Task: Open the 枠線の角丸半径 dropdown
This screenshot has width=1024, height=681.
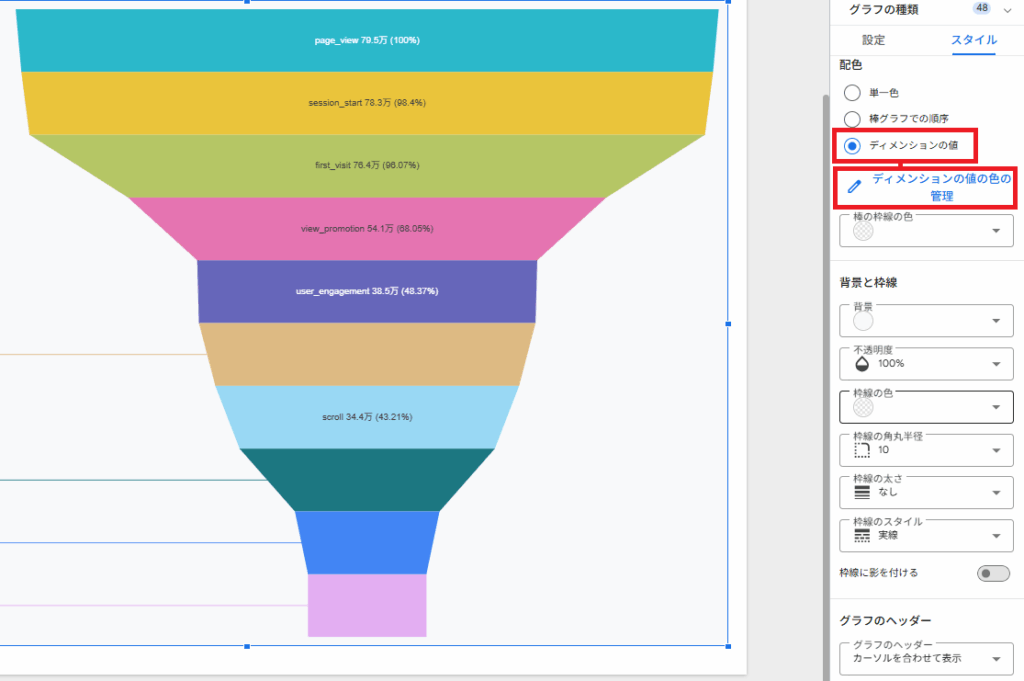Action: point(926,450)
